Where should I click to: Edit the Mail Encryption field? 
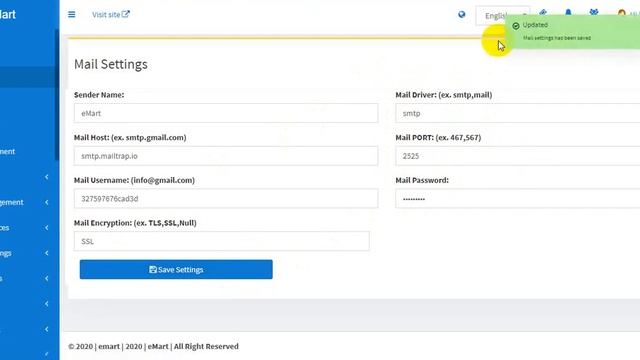tap(222, 241)
